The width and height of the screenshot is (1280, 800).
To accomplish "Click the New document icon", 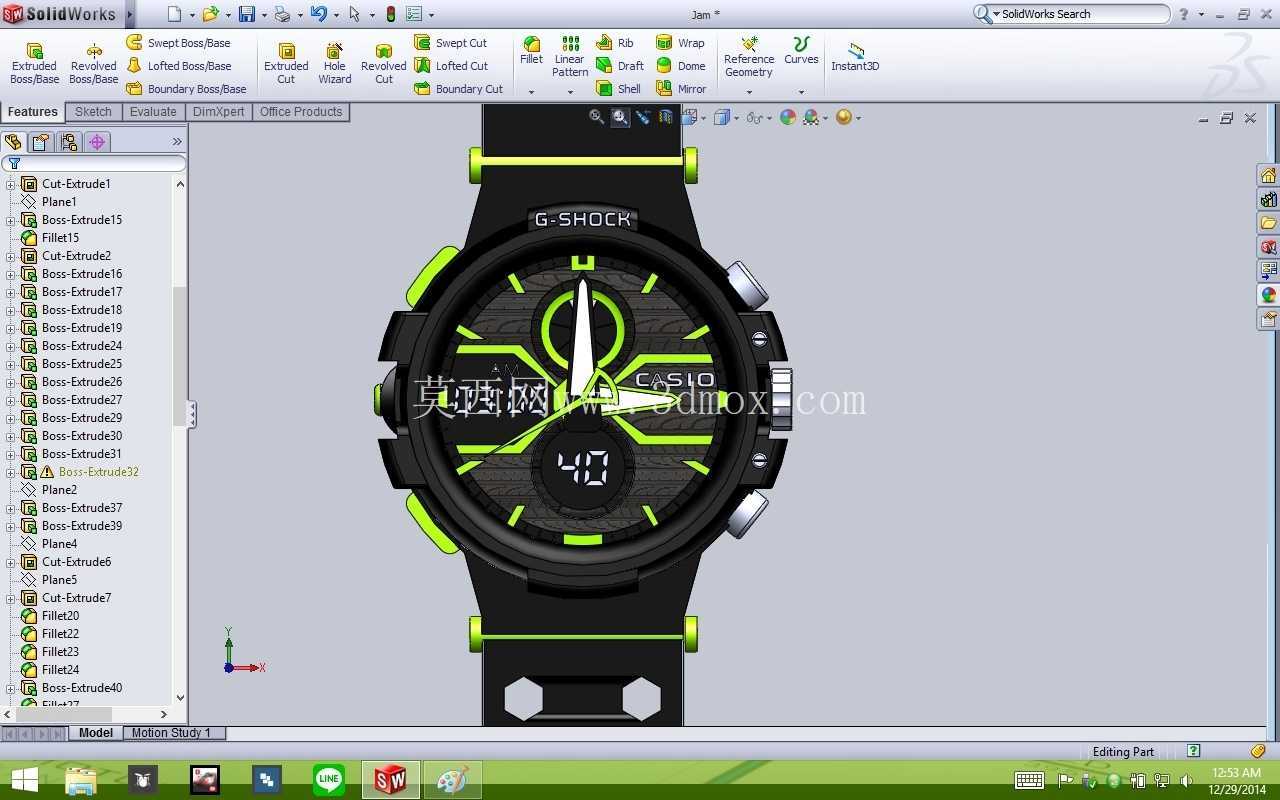I will coord(175,14).
